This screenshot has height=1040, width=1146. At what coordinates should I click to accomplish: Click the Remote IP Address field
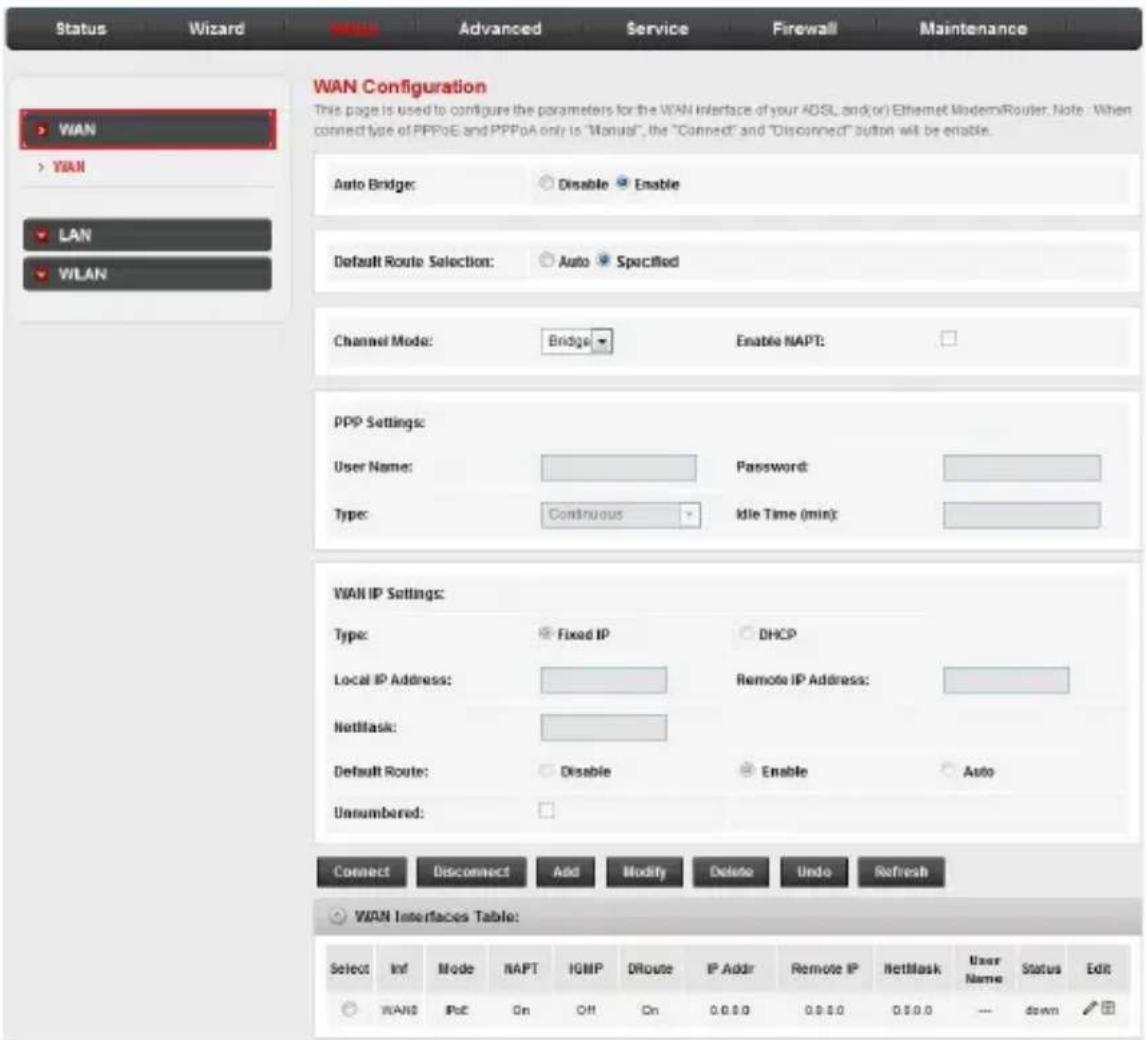(x=1006, y=680)
